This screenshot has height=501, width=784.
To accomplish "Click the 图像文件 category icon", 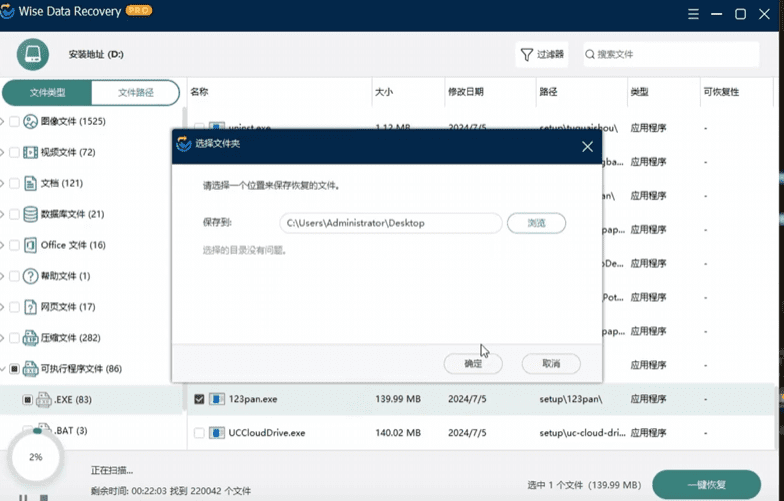I will (30, 122).
